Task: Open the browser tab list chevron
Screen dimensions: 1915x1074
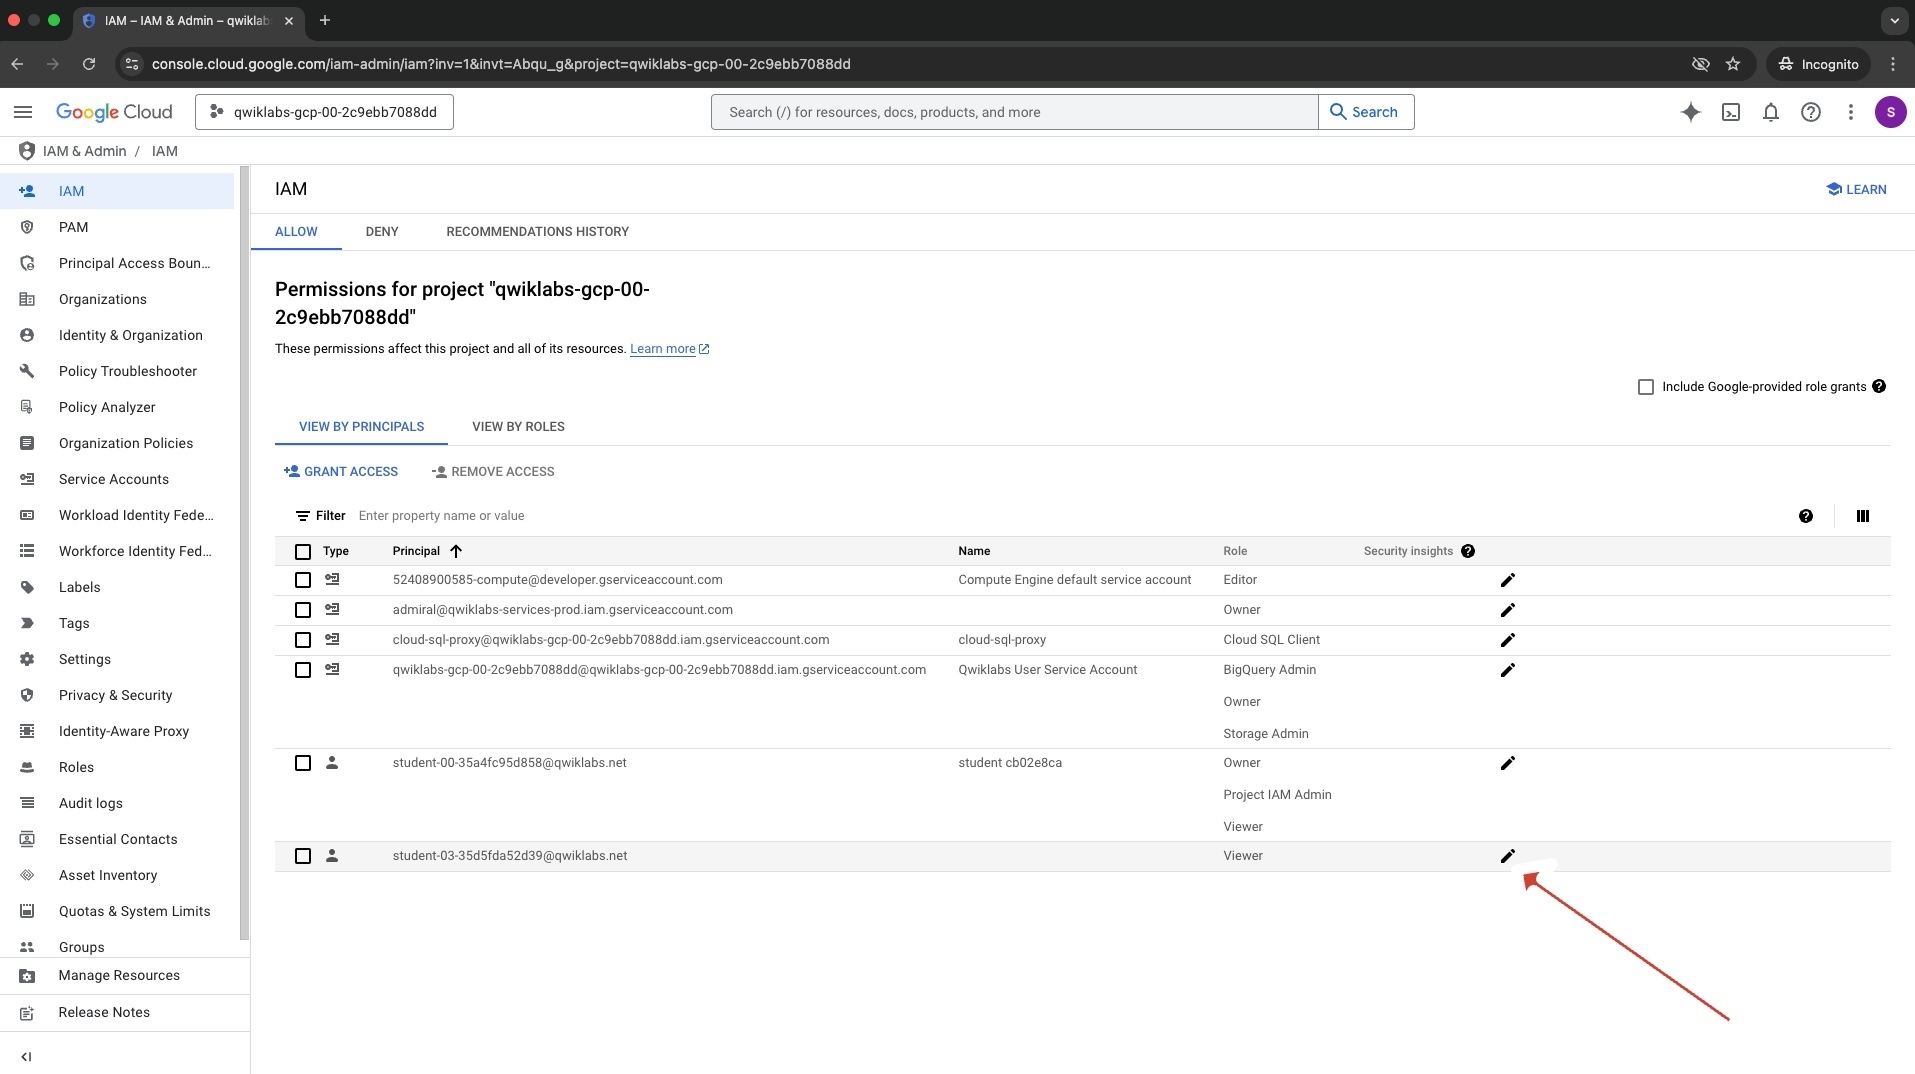Action: (x=1894, y=20)
